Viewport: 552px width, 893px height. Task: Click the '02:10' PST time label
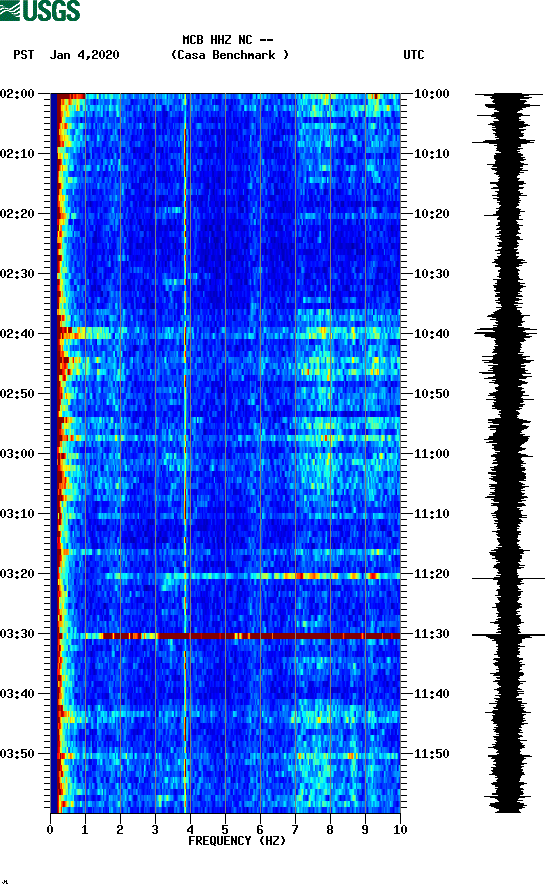pos(17,154)
